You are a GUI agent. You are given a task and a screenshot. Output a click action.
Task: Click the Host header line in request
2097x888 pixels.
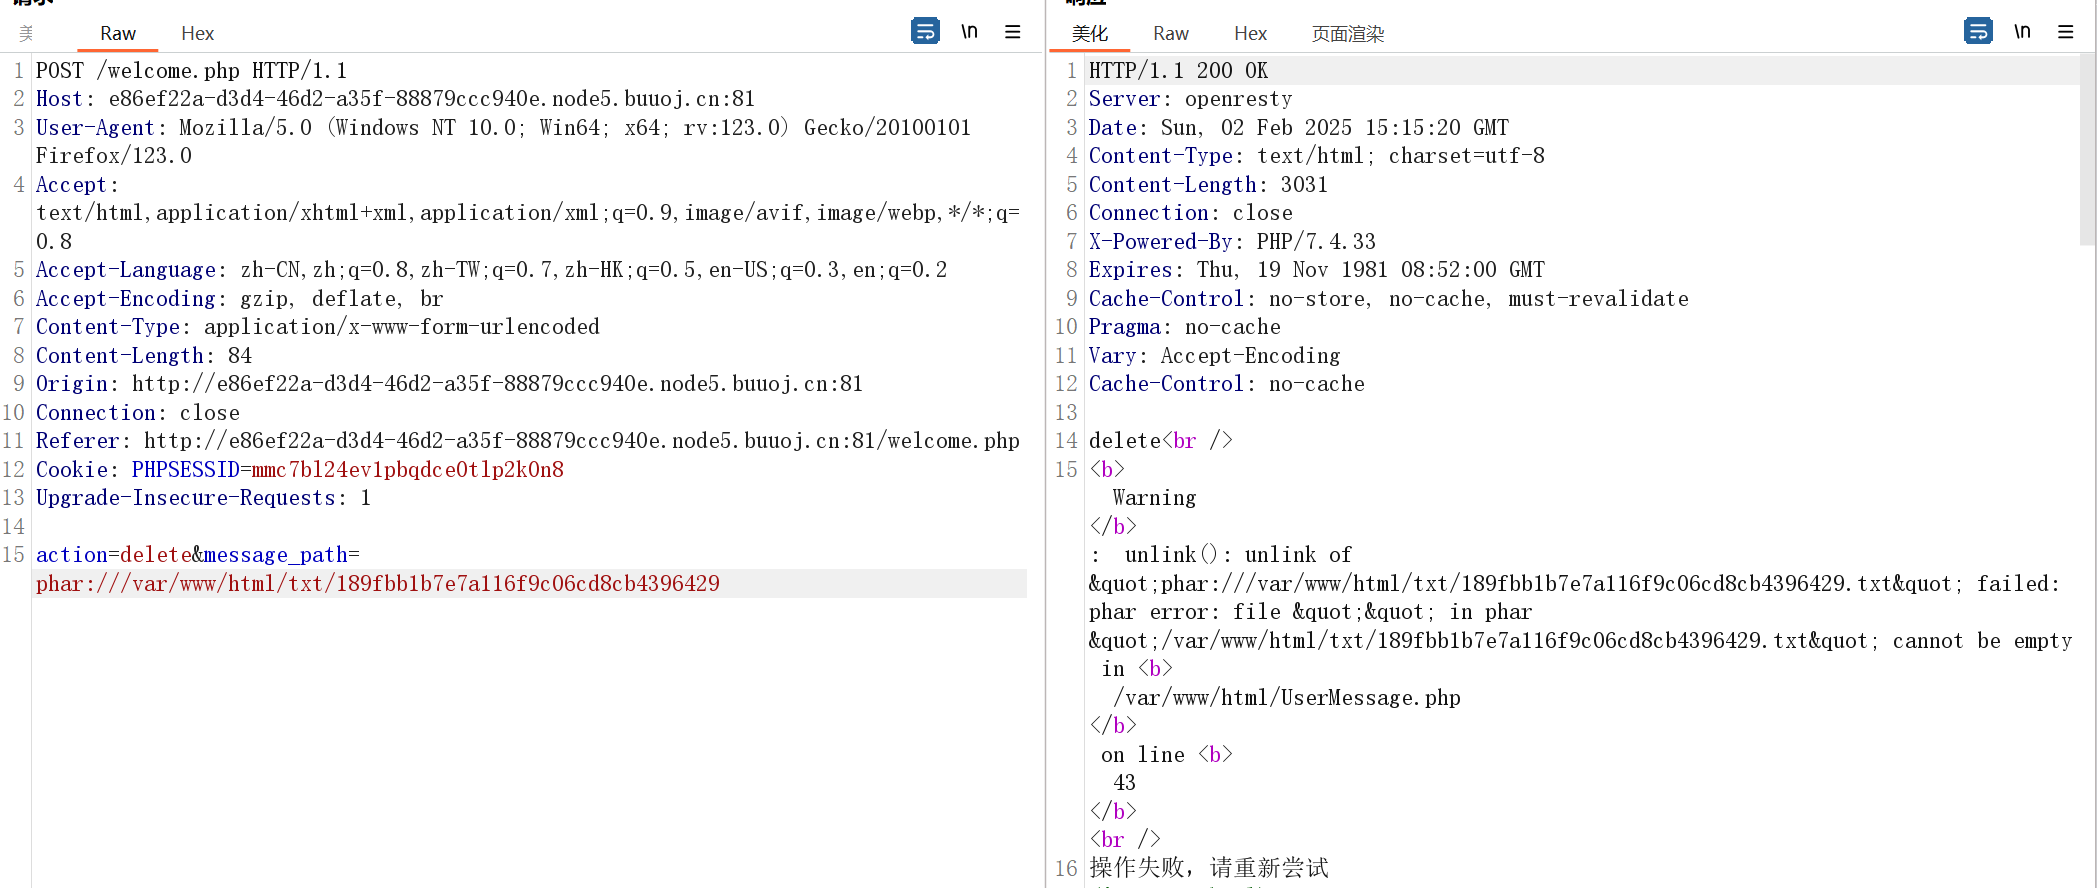395,99
